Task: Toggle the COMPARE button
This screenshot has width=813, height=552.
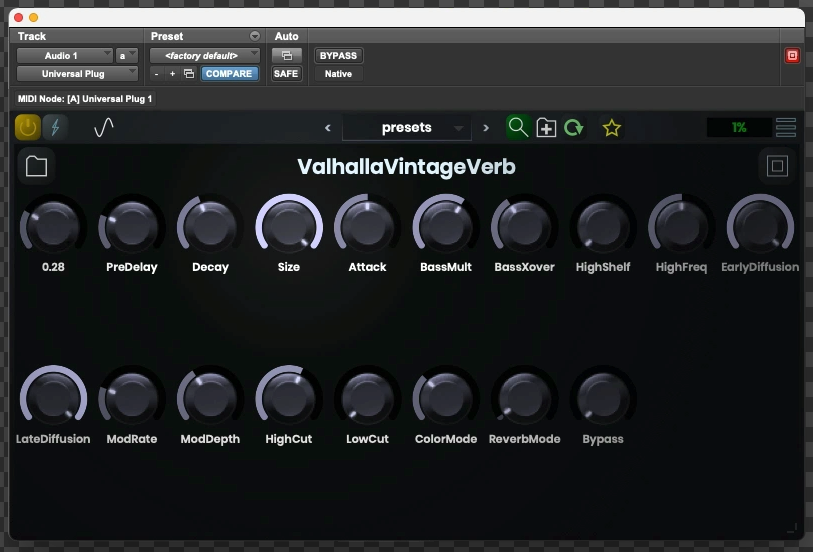Action: [x=229, y=74]
